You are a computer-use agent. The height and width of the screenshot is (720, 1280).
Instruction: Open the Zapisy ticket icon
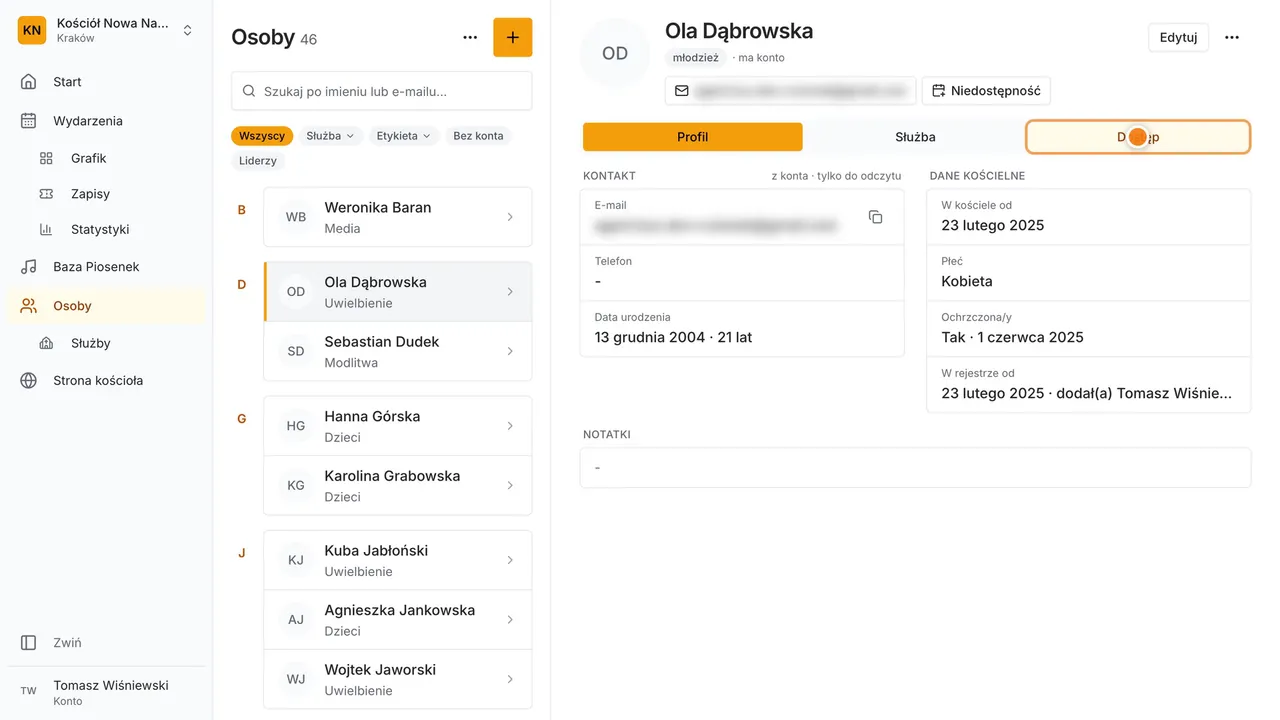pos(46,194)
